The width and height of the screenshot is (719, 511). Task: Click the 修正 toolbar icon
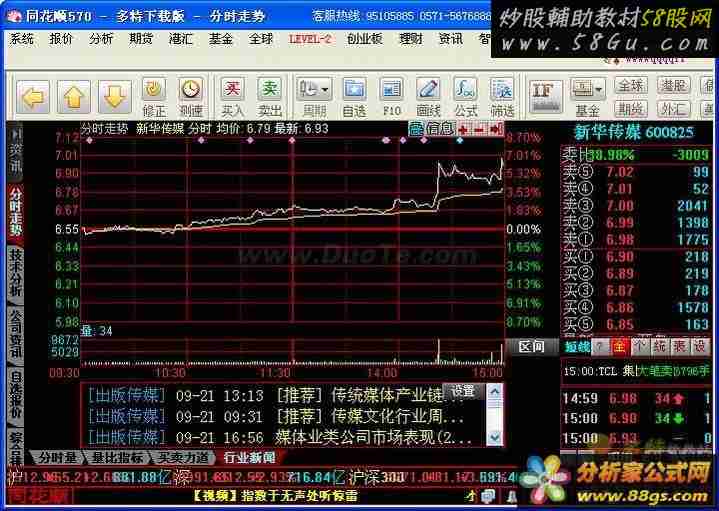pyautogui.click(x=154, y=97)
